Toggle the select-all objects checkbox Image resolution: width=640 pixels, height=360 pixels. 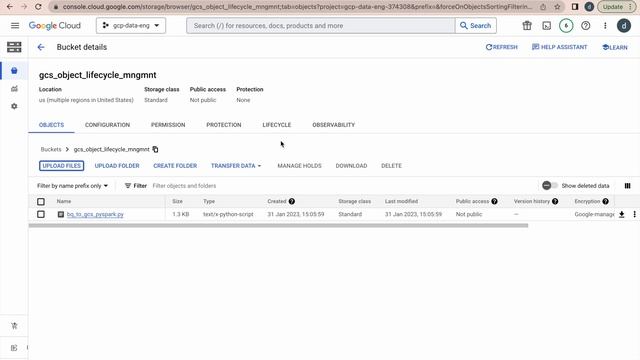coord(41,202)
